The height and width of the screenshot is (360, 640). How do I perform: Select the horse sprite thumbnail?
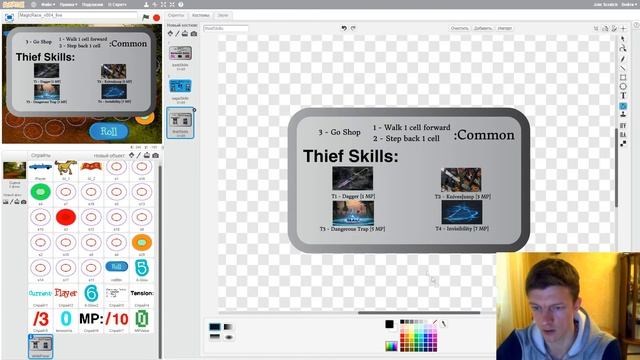click(x=66, y=167)
